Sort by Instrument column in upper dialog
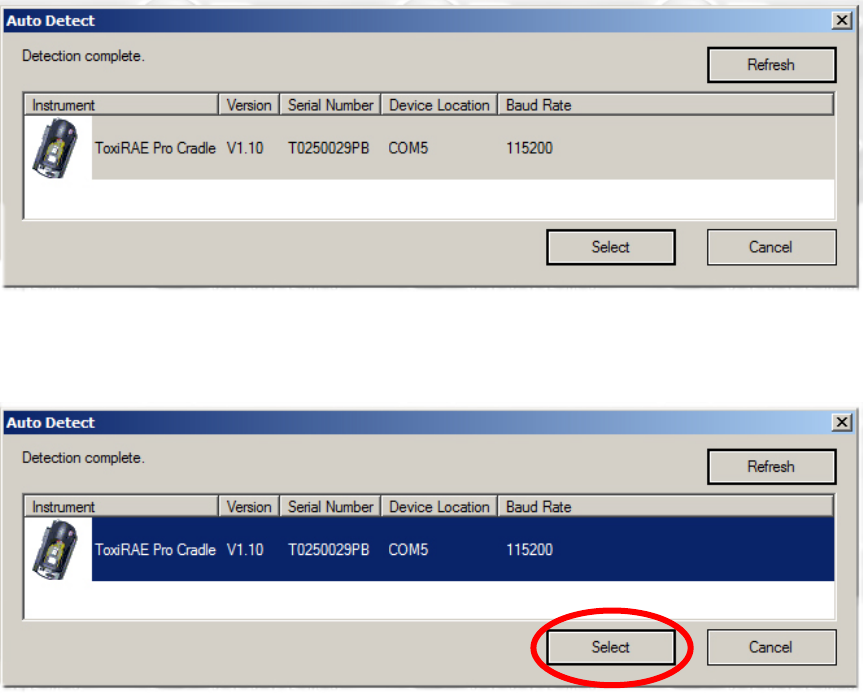 click(x=121, y=105)
